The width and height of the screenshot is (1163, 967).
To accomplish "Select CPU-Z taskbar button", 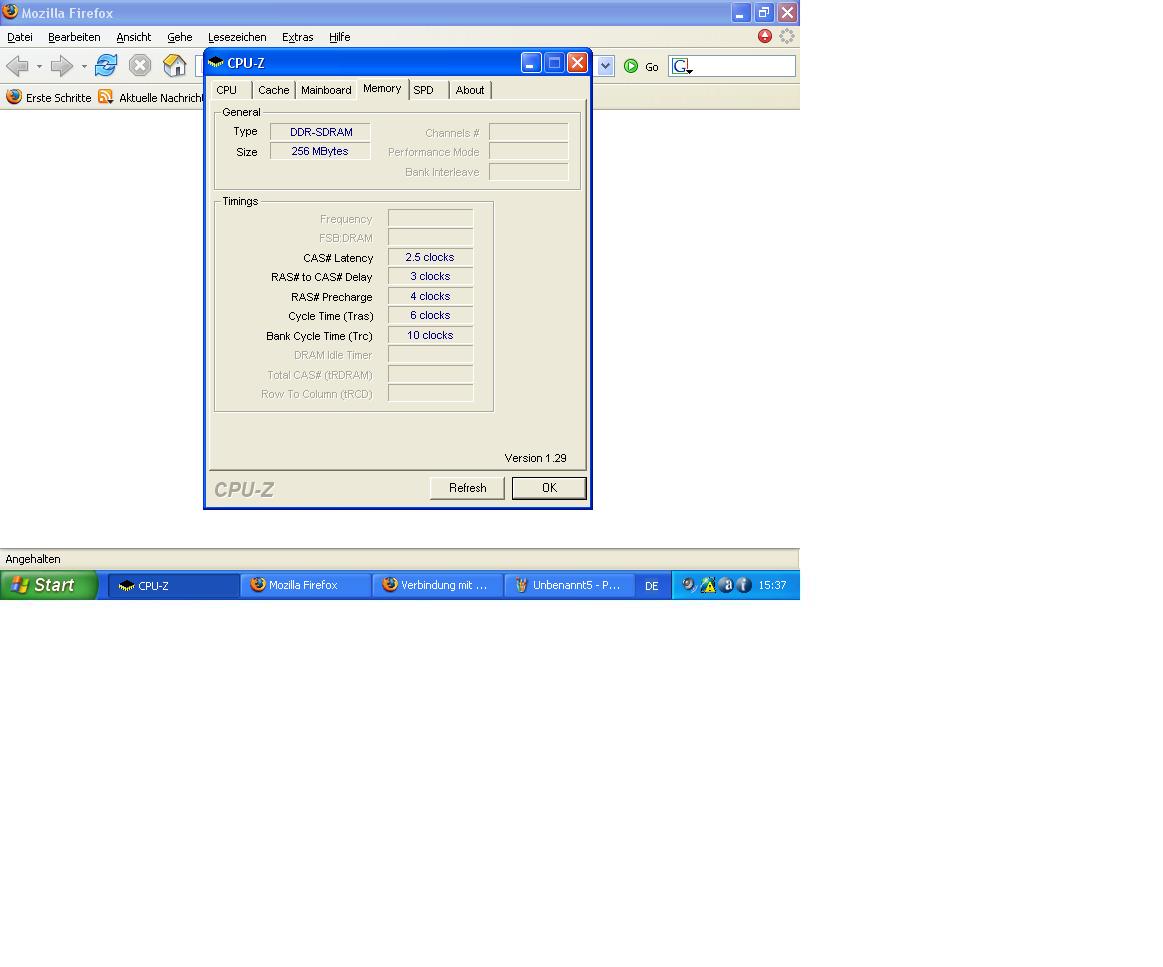I will click(x=174, y=585).
